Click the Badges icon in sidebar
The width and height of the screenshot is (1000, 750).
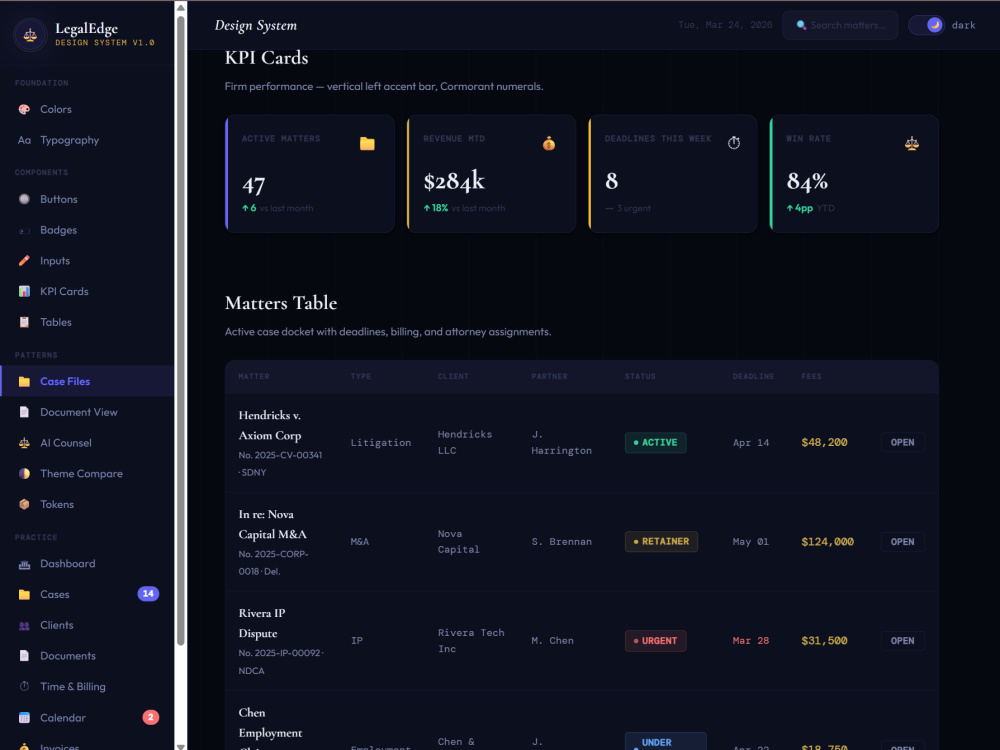(x=24, y=230)
